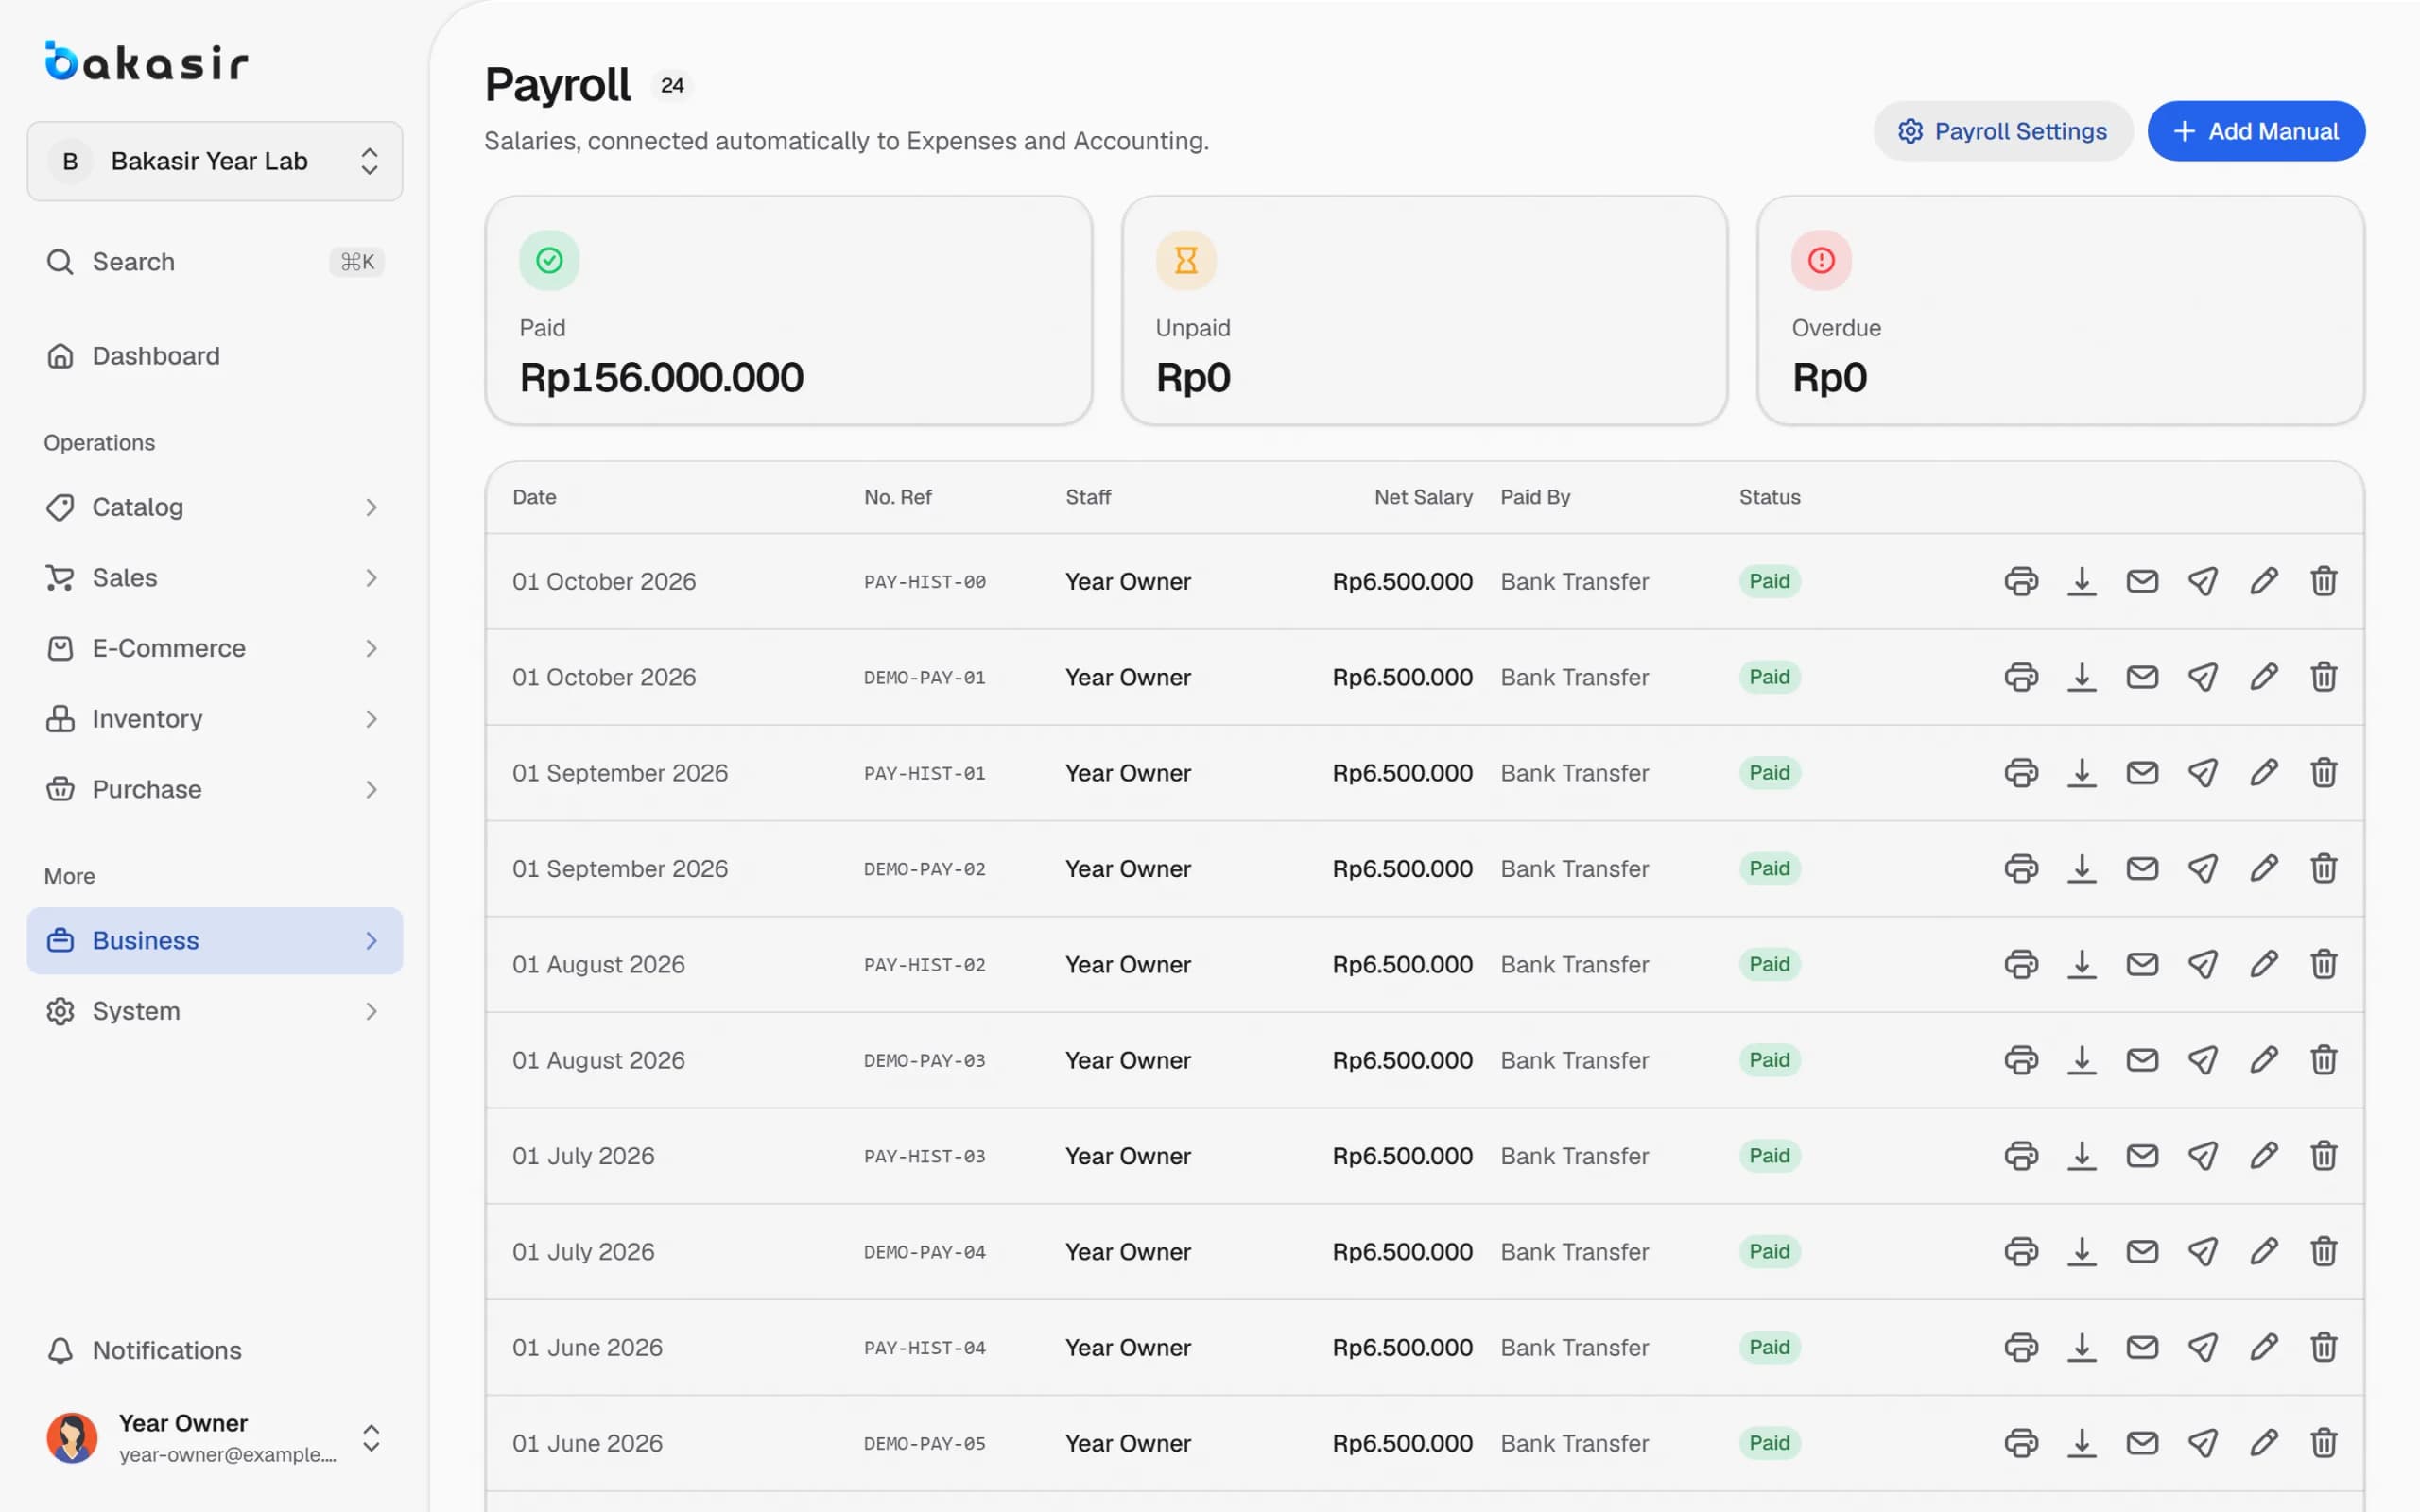Email the PAY-HIST-04 payslip
This screenshot has height=1512, width=2420.
2142,1347
